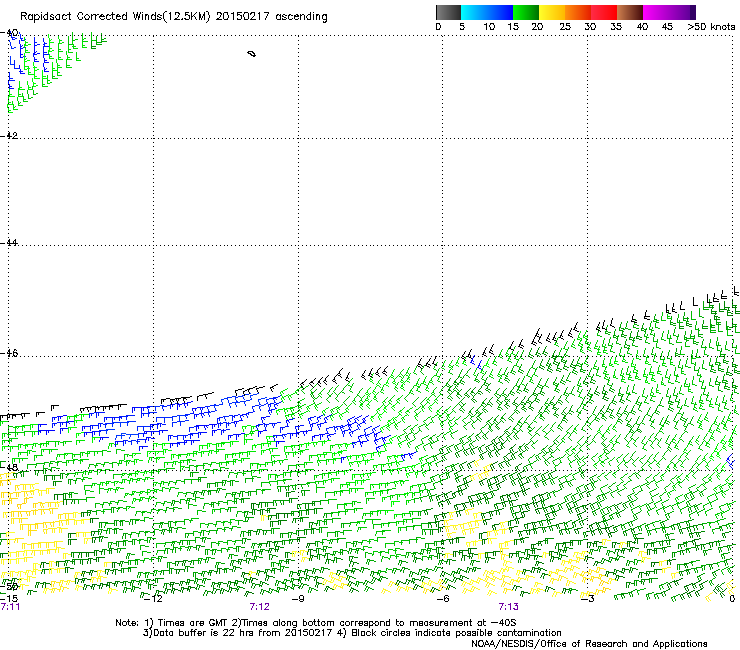The width and height of the screenshot is (740, 650).
Task: Click the 'NOAA/NESDIS/Office of Research and Applications' credit
Action: (x=589, y=644)
